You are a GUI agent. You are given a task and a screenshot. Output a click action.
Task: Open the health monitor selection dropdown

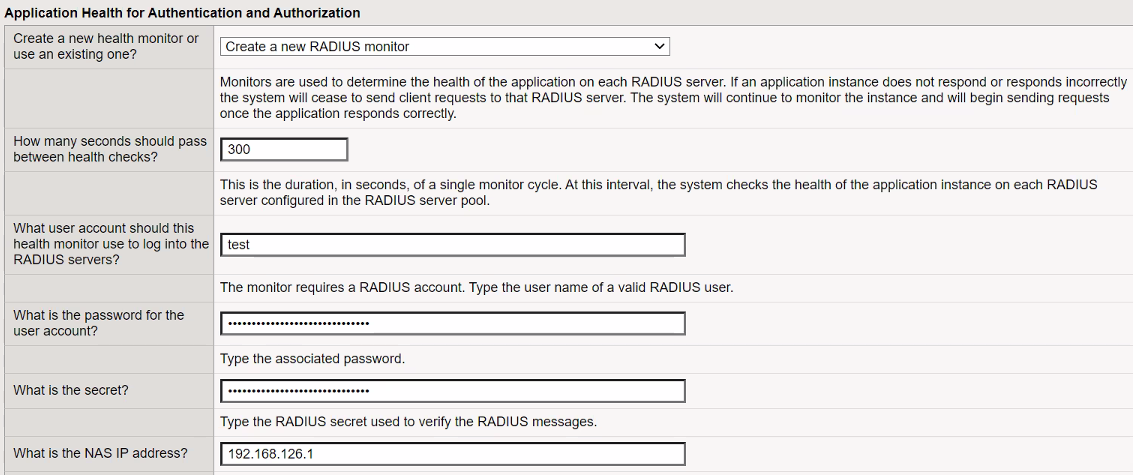(444, 46)
